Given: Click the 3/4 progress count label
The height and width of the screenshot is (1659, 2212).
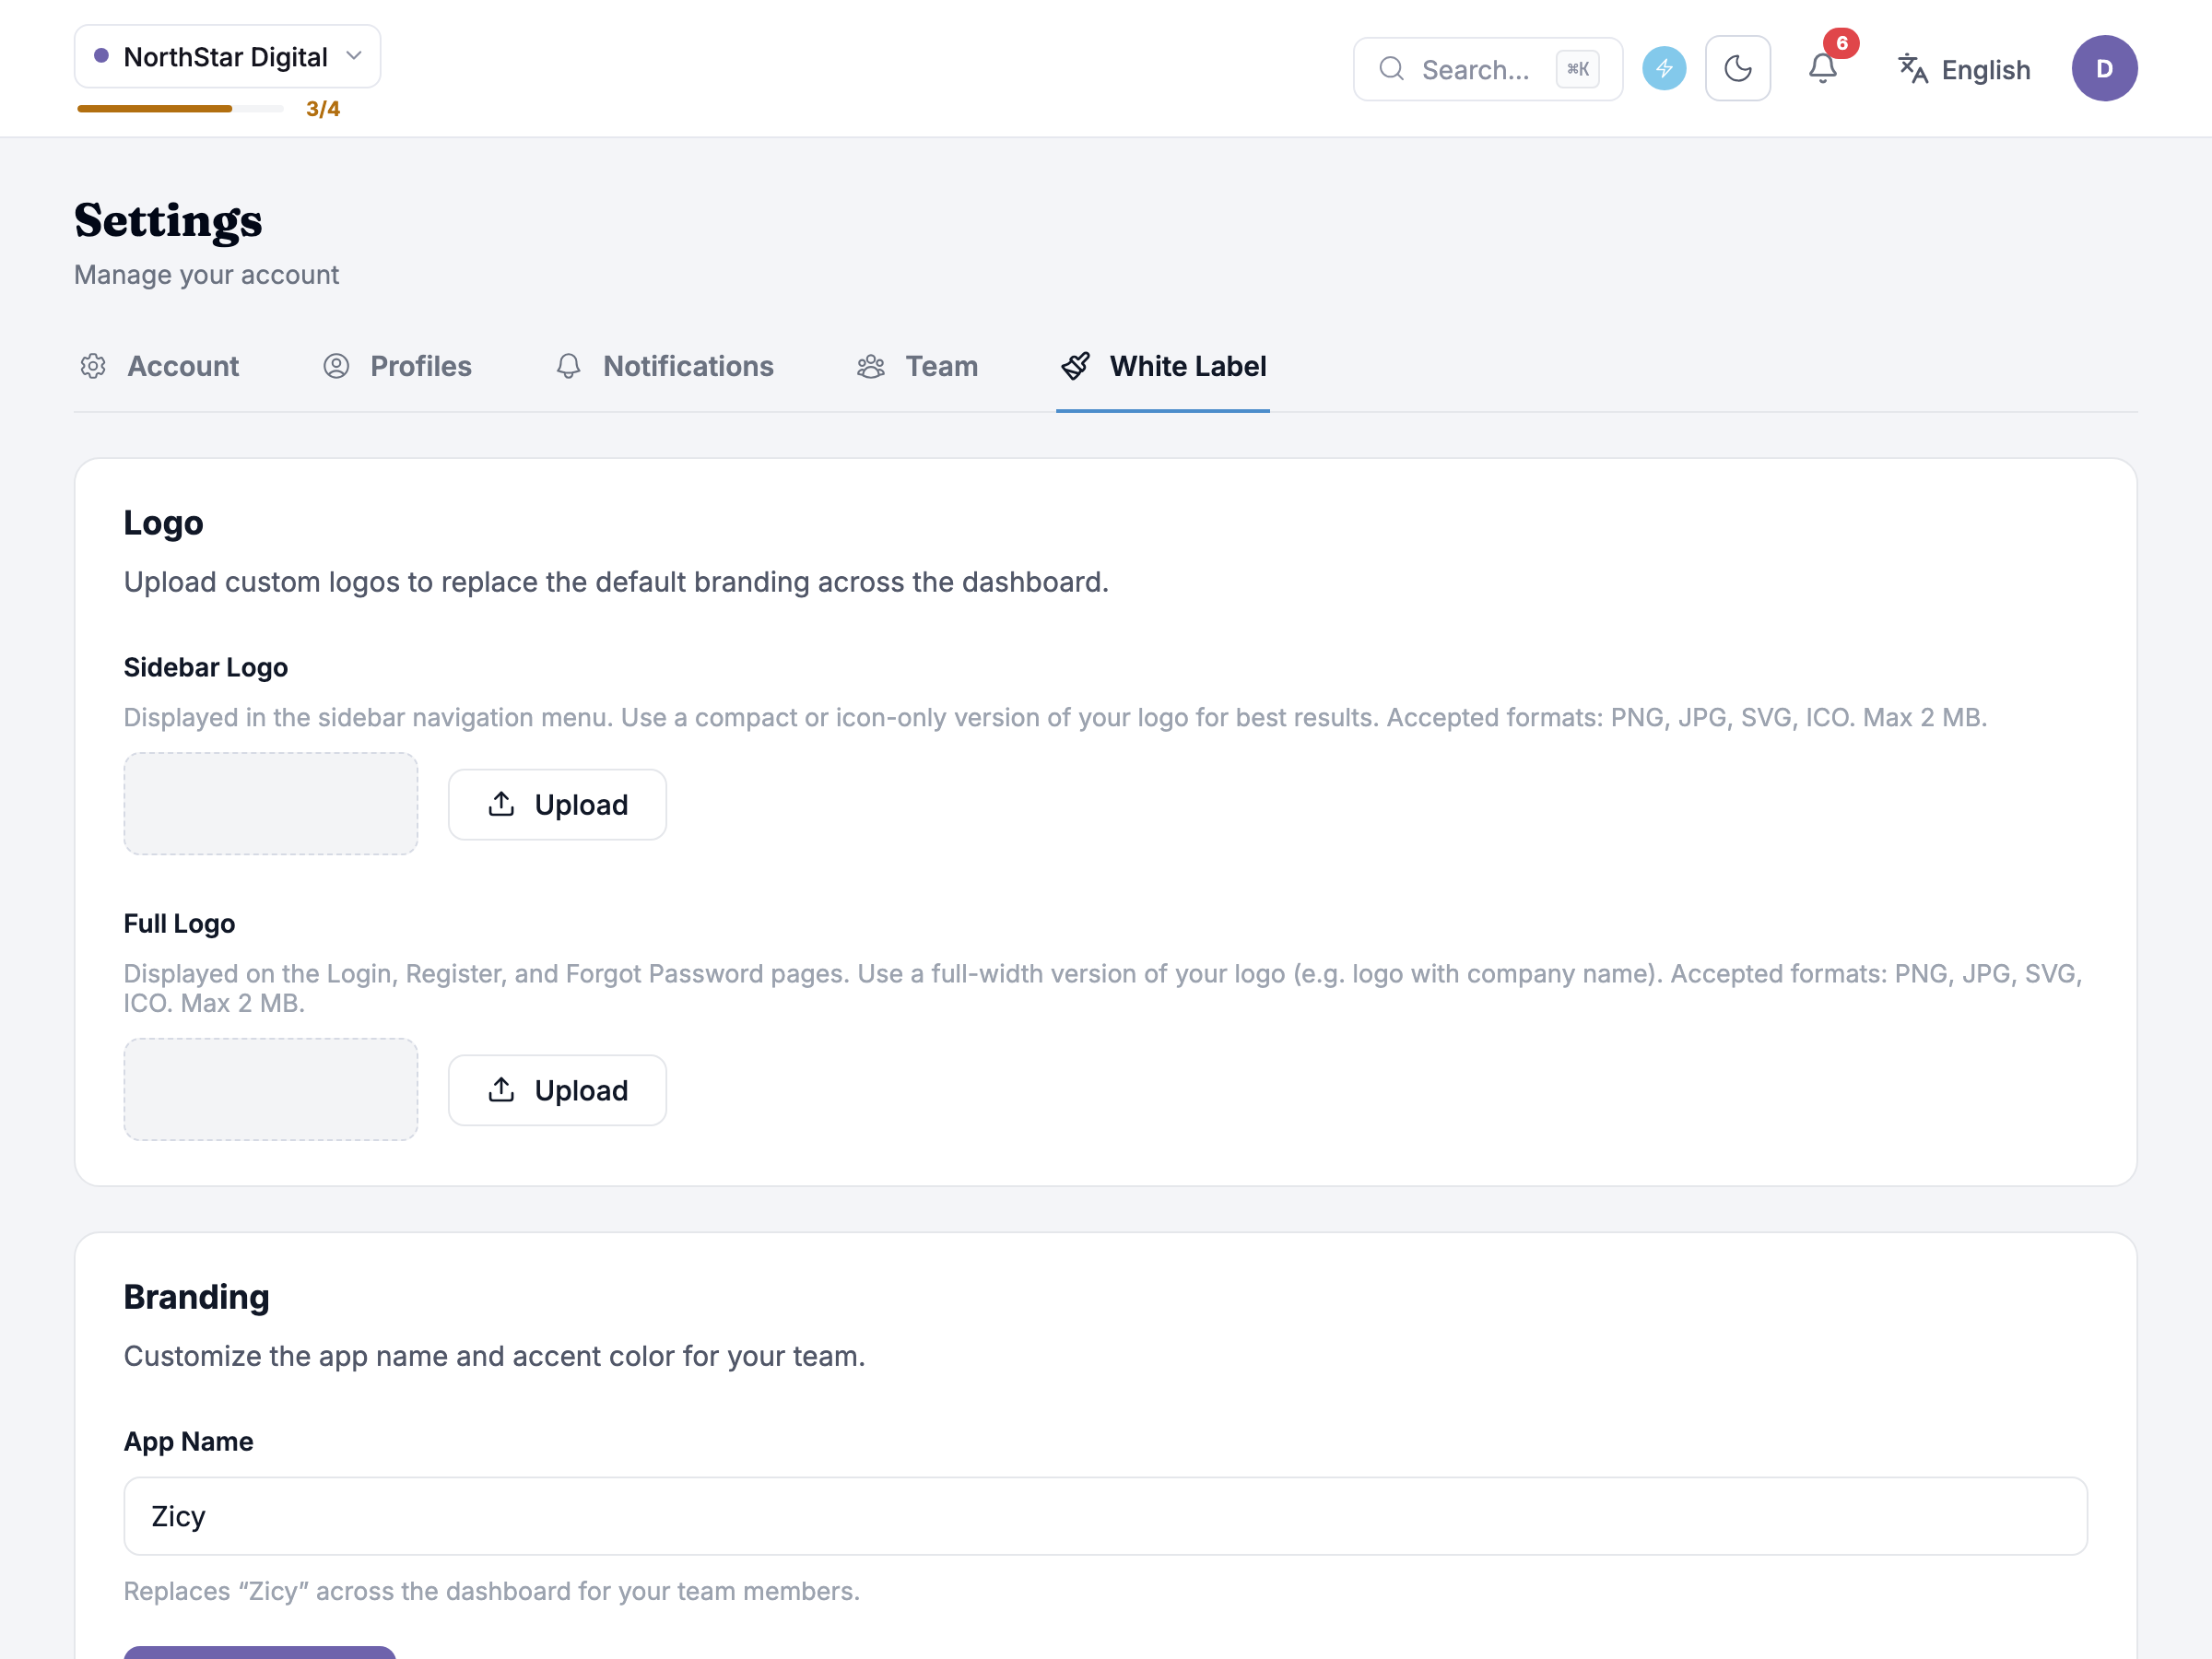Looking at the screenshot, I should click(323, 109).
